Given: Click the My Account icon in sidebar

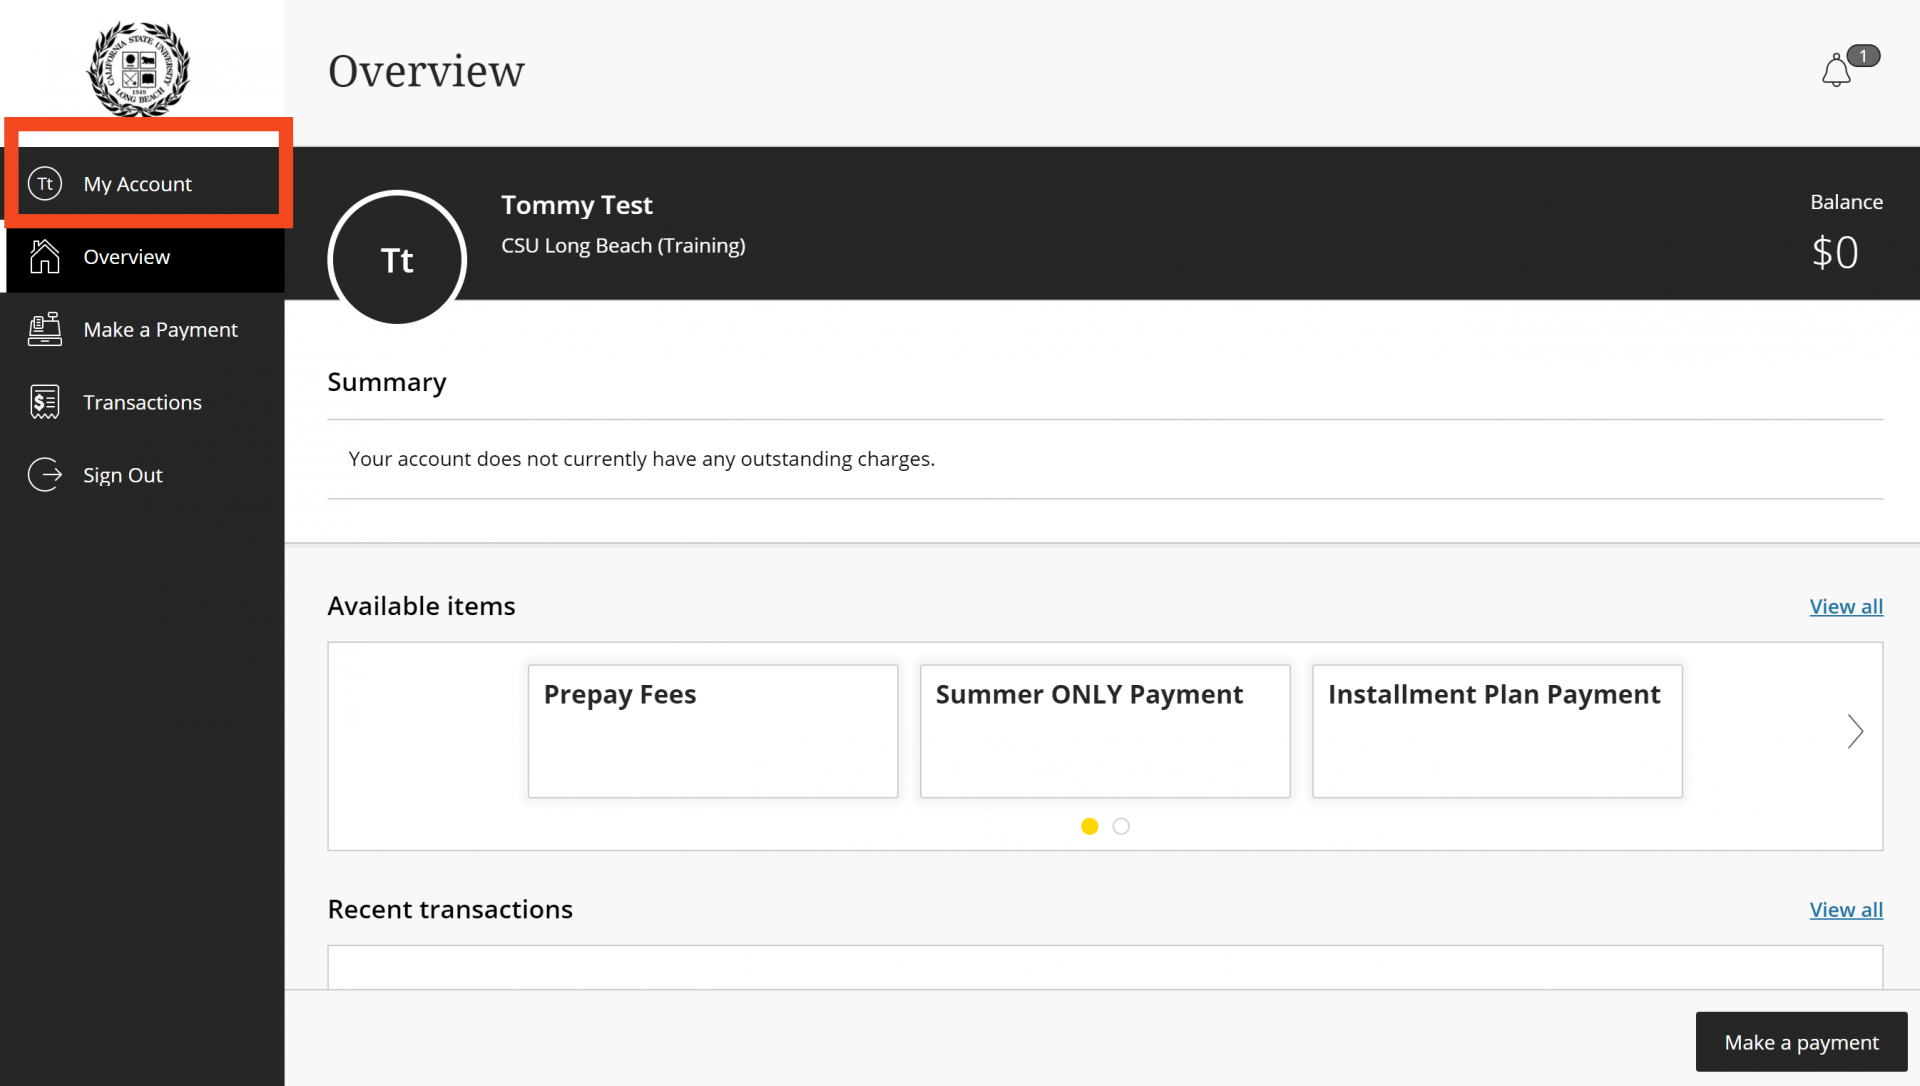Looking at the screenshot, I should tap(46, 183).
